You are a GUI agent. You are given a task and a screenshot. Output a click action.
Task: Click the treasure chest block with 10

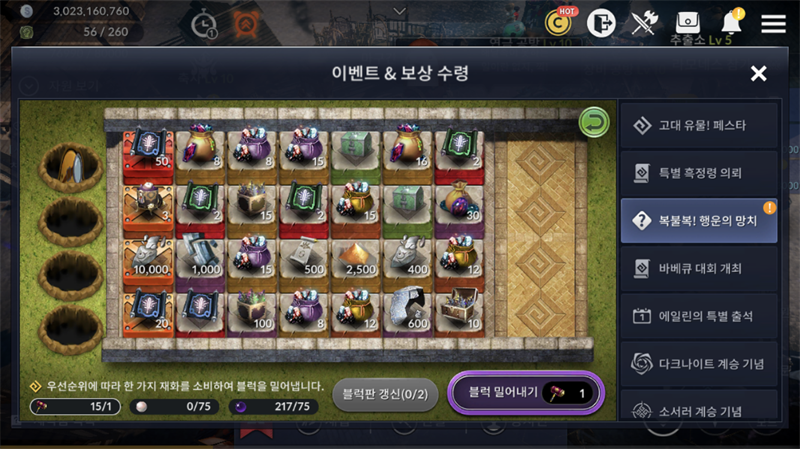click(x=459, y=312)
